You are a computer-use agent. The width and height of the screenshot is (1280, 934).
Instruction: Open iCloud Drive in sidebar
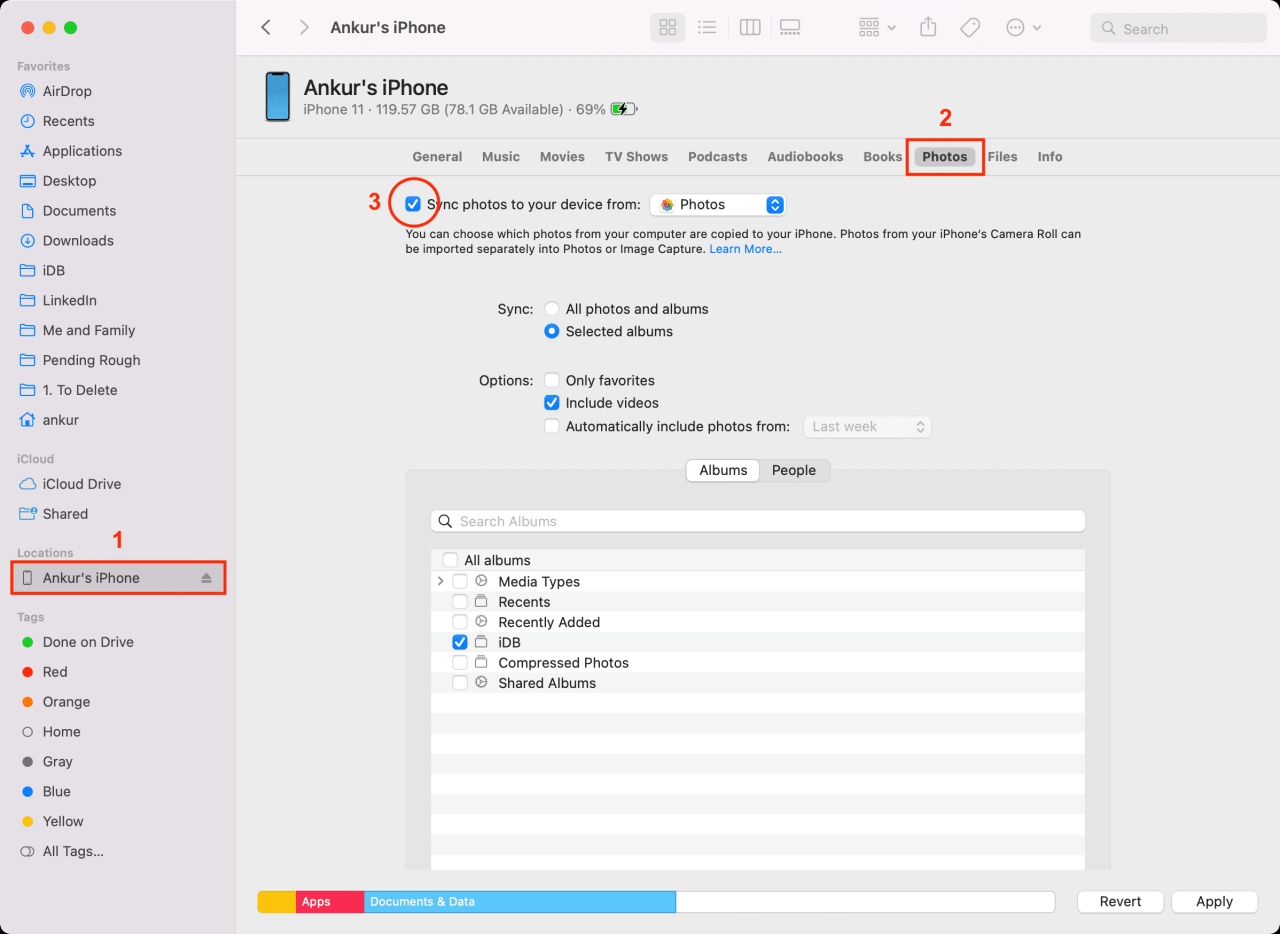(81, 484)
